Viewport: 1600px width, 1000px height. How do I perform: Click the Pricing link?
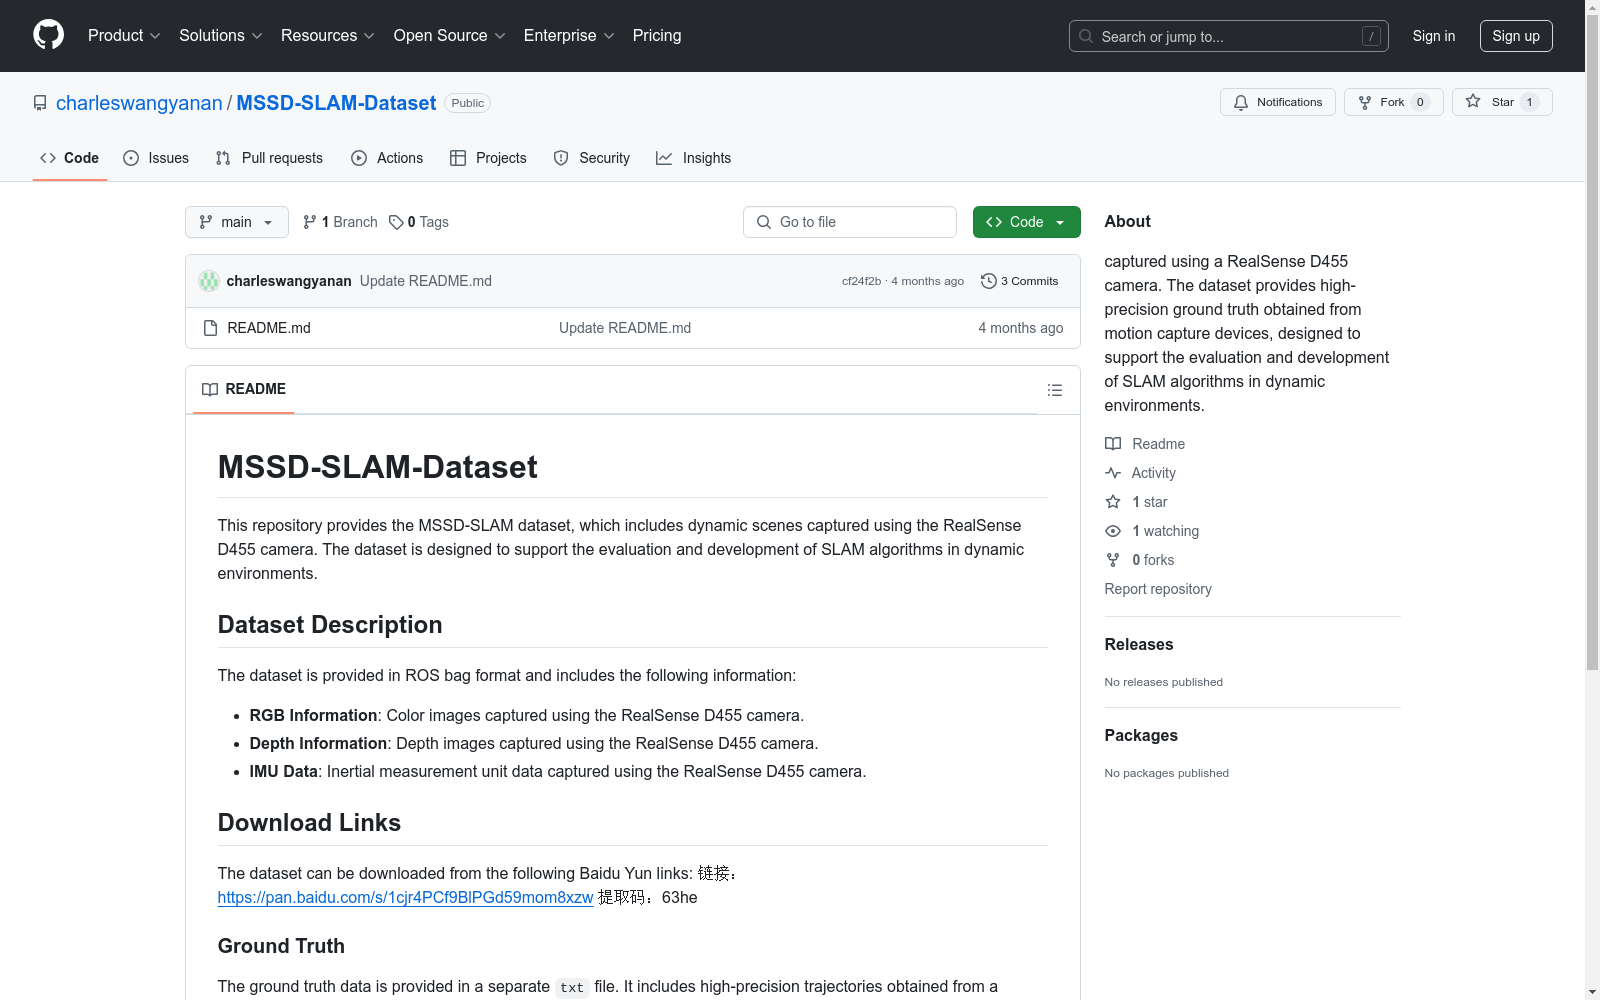pos(657,36)
